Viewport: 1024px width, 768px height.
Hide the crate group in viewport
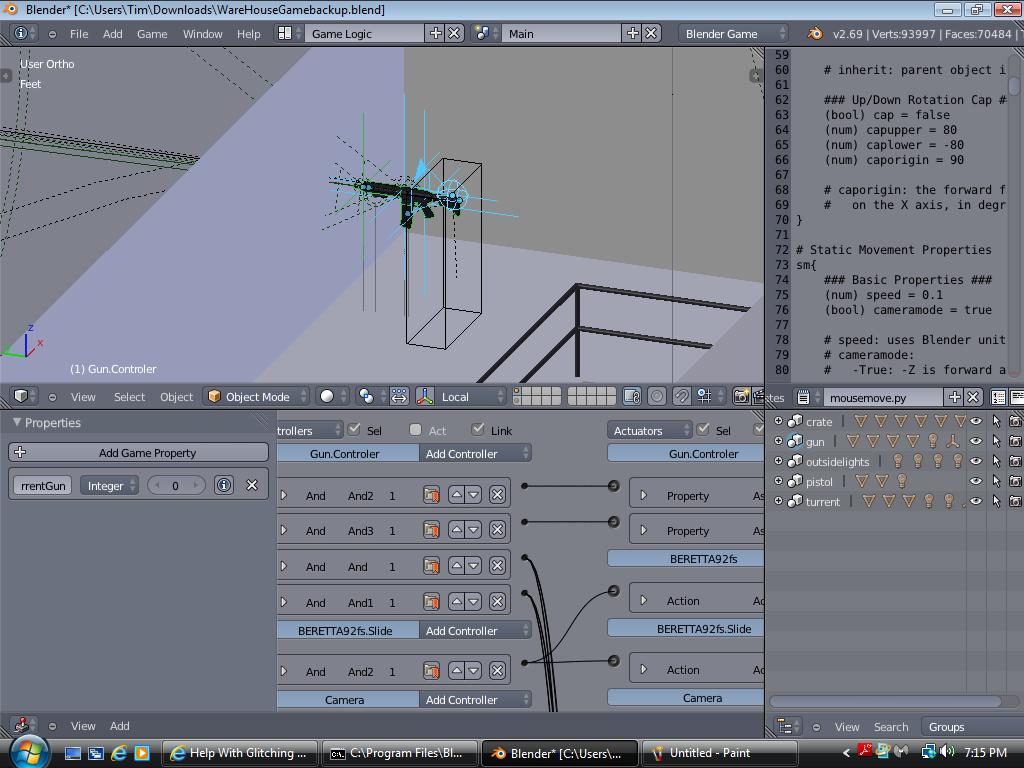pos(976,421)
